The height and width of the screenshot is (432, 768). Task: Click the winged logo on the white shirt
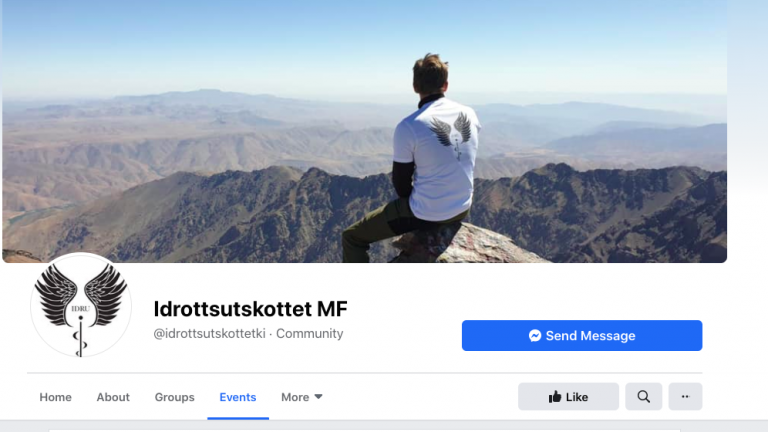pos(453,133)
